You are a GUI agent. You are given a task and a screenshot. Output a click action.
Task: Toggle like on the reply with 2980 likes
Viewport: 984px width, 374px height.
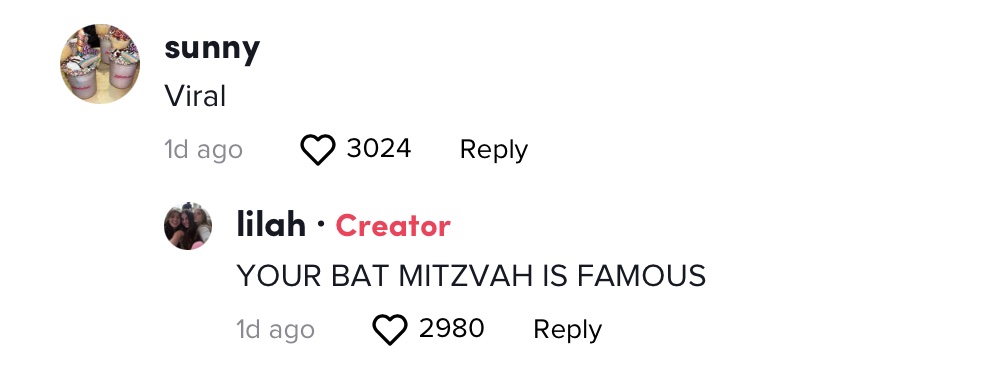[390, 330]
